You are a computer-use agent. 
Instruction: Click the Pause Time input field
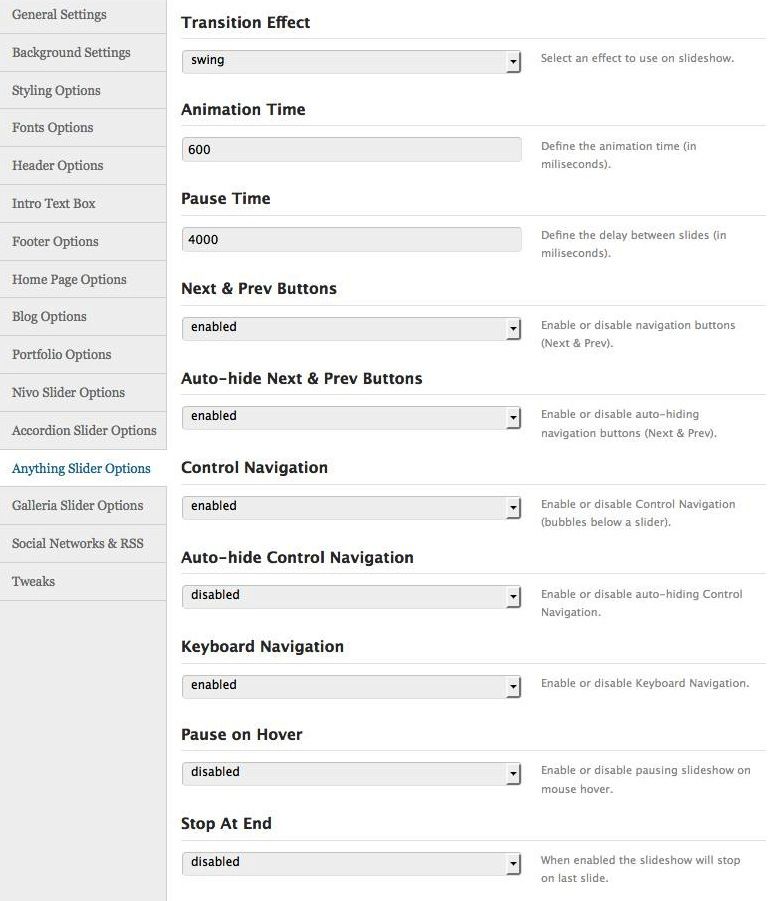coord(351,239)
